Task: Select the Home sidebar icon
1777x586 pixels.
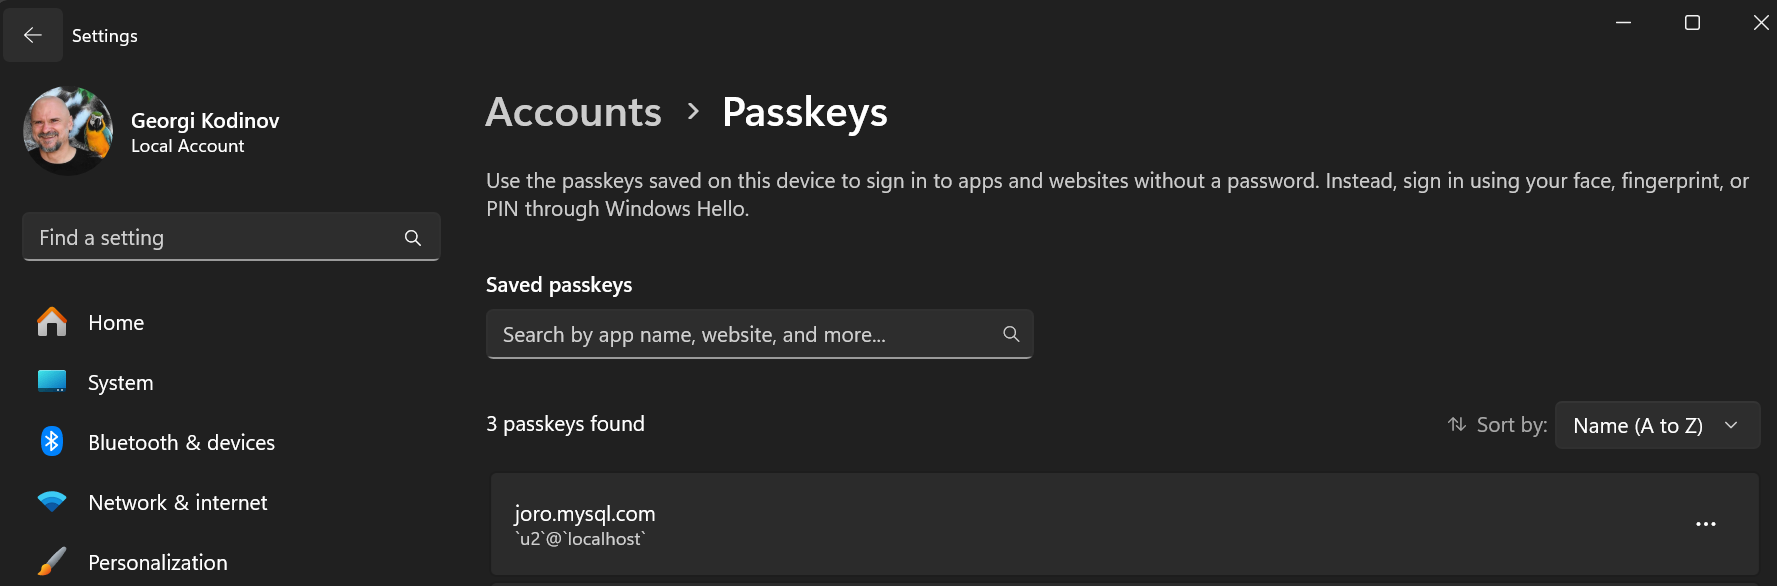Action: coord(51,322)
